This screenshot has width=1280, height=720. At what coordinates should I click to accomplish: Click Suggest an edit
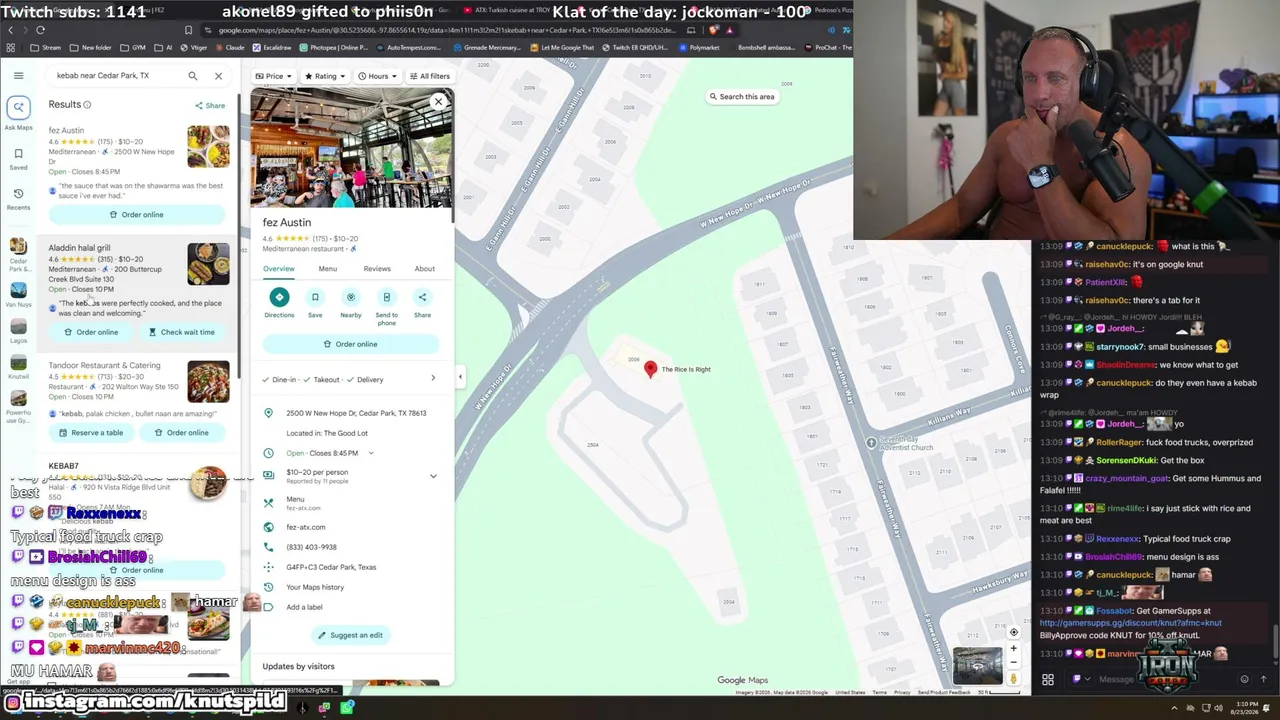351,635
